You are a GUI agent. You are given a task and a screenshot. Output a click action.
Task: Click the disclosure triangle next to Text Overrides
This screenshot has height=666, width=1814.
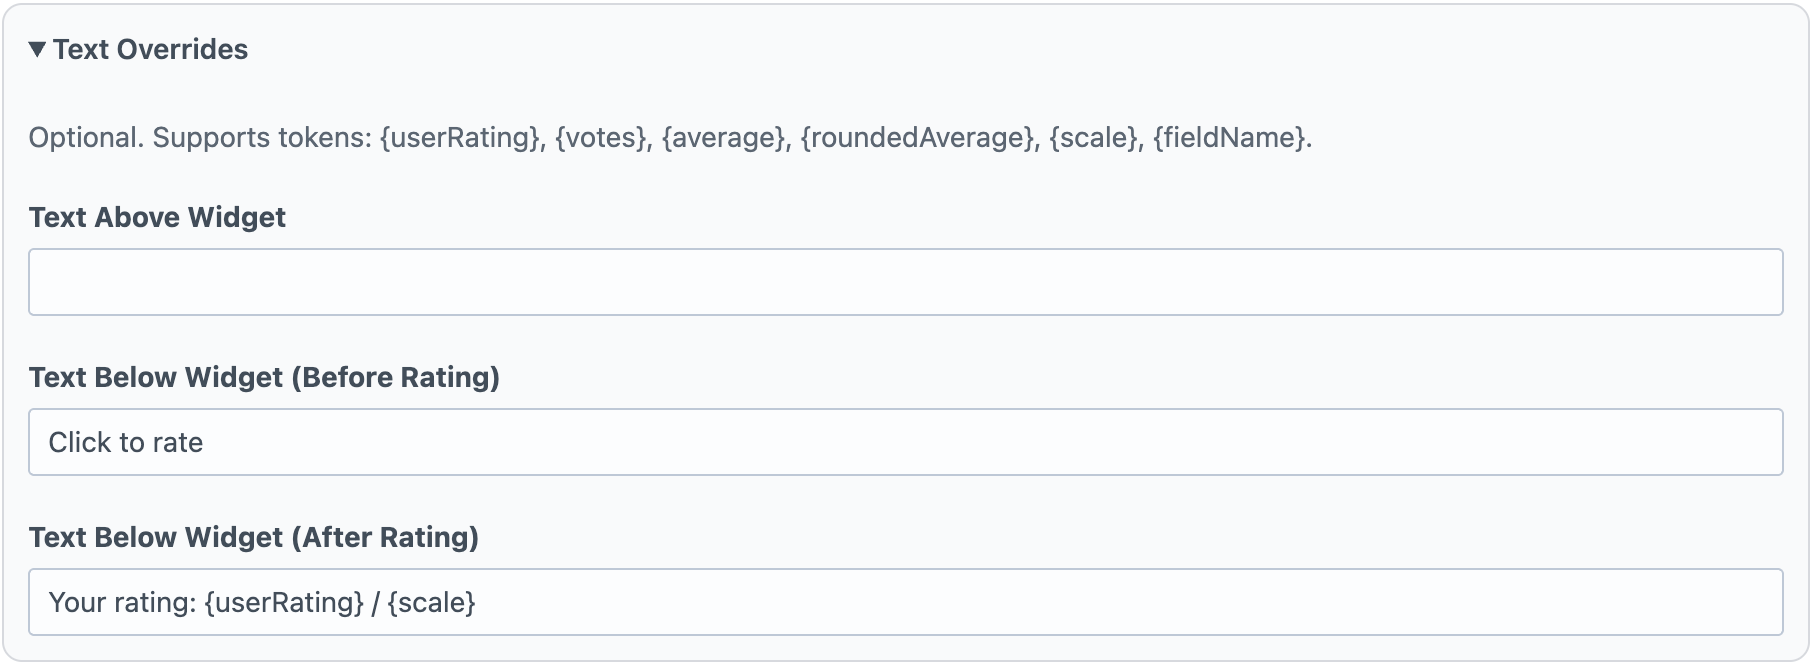point(38,49)
